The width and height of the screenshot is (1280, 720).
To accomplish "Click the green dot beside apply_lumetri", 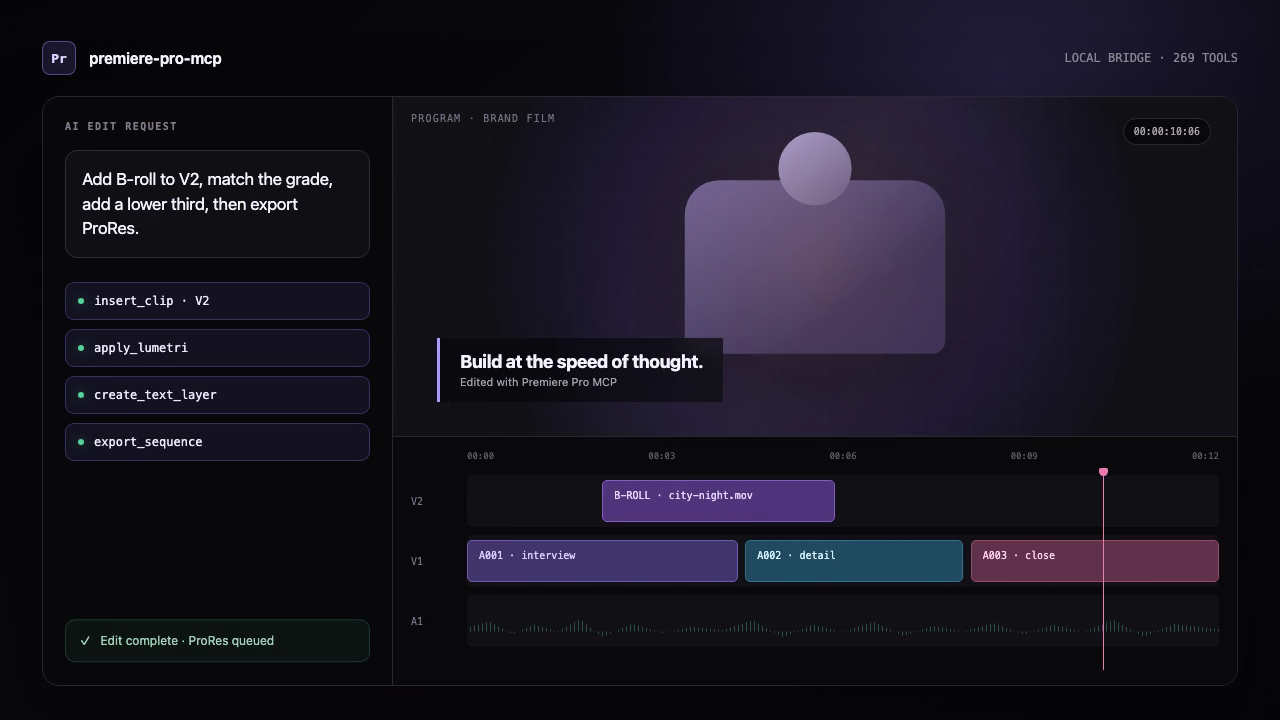I will pos(81,348).
